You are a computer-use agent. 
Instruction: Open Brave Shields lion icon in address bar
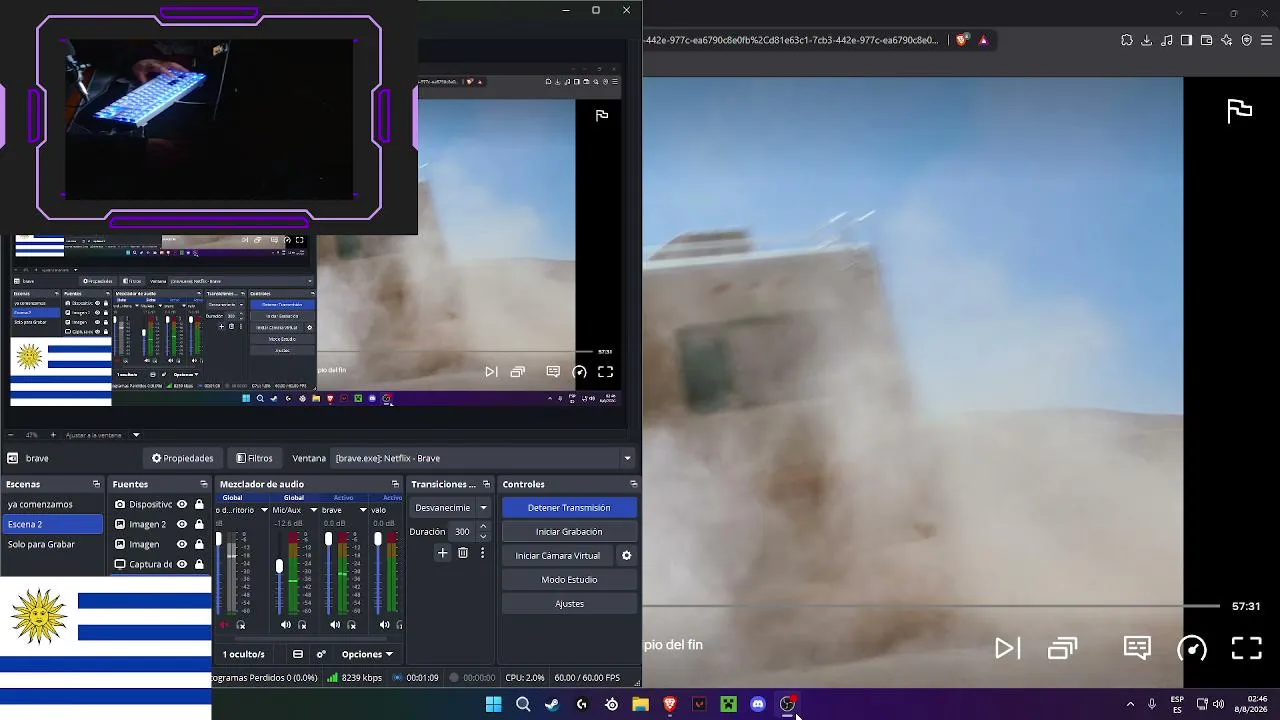pyautogui.click(x=962, y=40)
